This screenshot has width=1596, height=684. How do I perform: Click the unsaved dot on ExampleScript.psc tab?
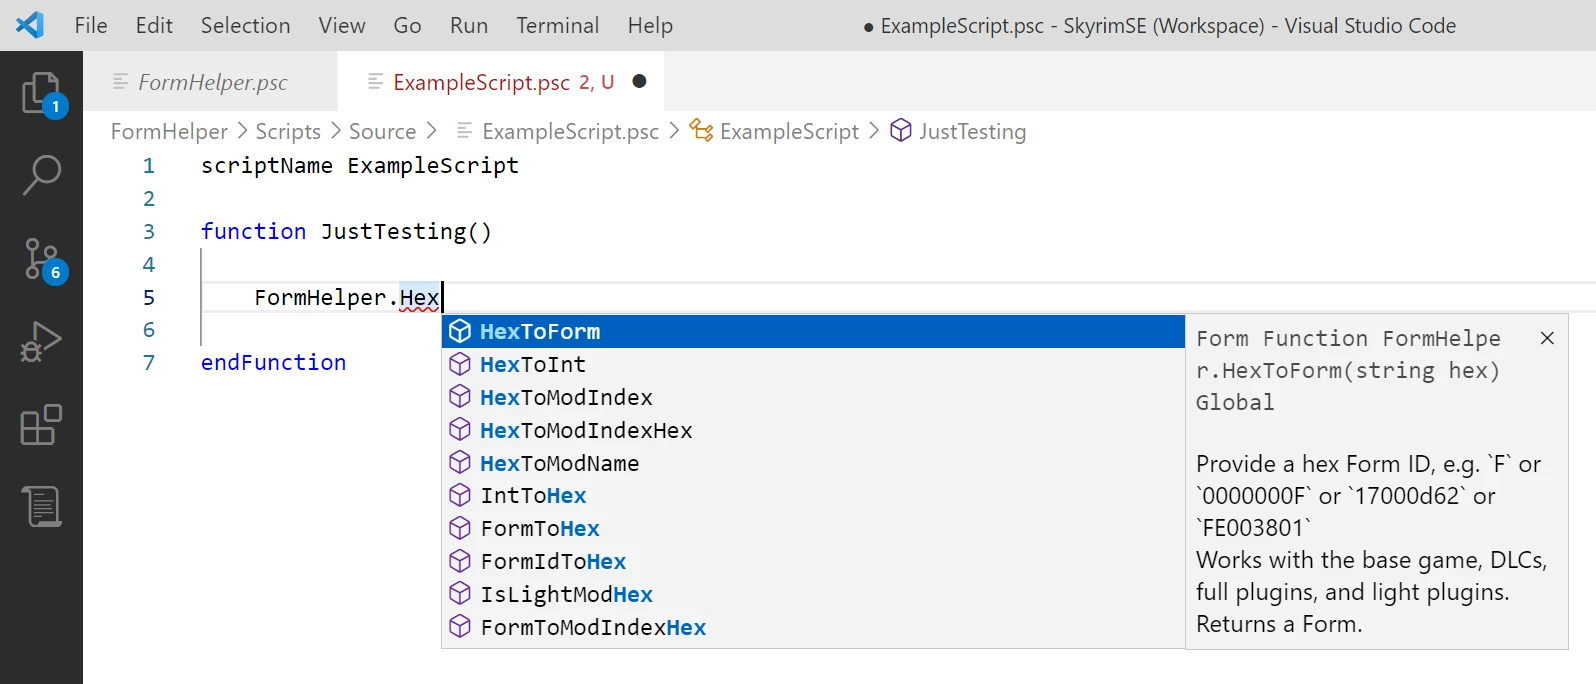pyautogui.click(x=640, y=81)
